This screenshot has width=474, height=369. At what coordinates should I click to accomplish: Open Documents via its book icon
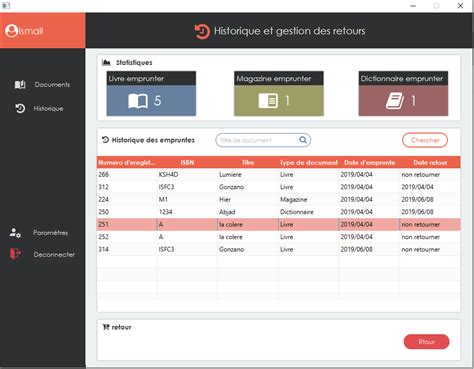pyautogui.click(x=20, y=85)
